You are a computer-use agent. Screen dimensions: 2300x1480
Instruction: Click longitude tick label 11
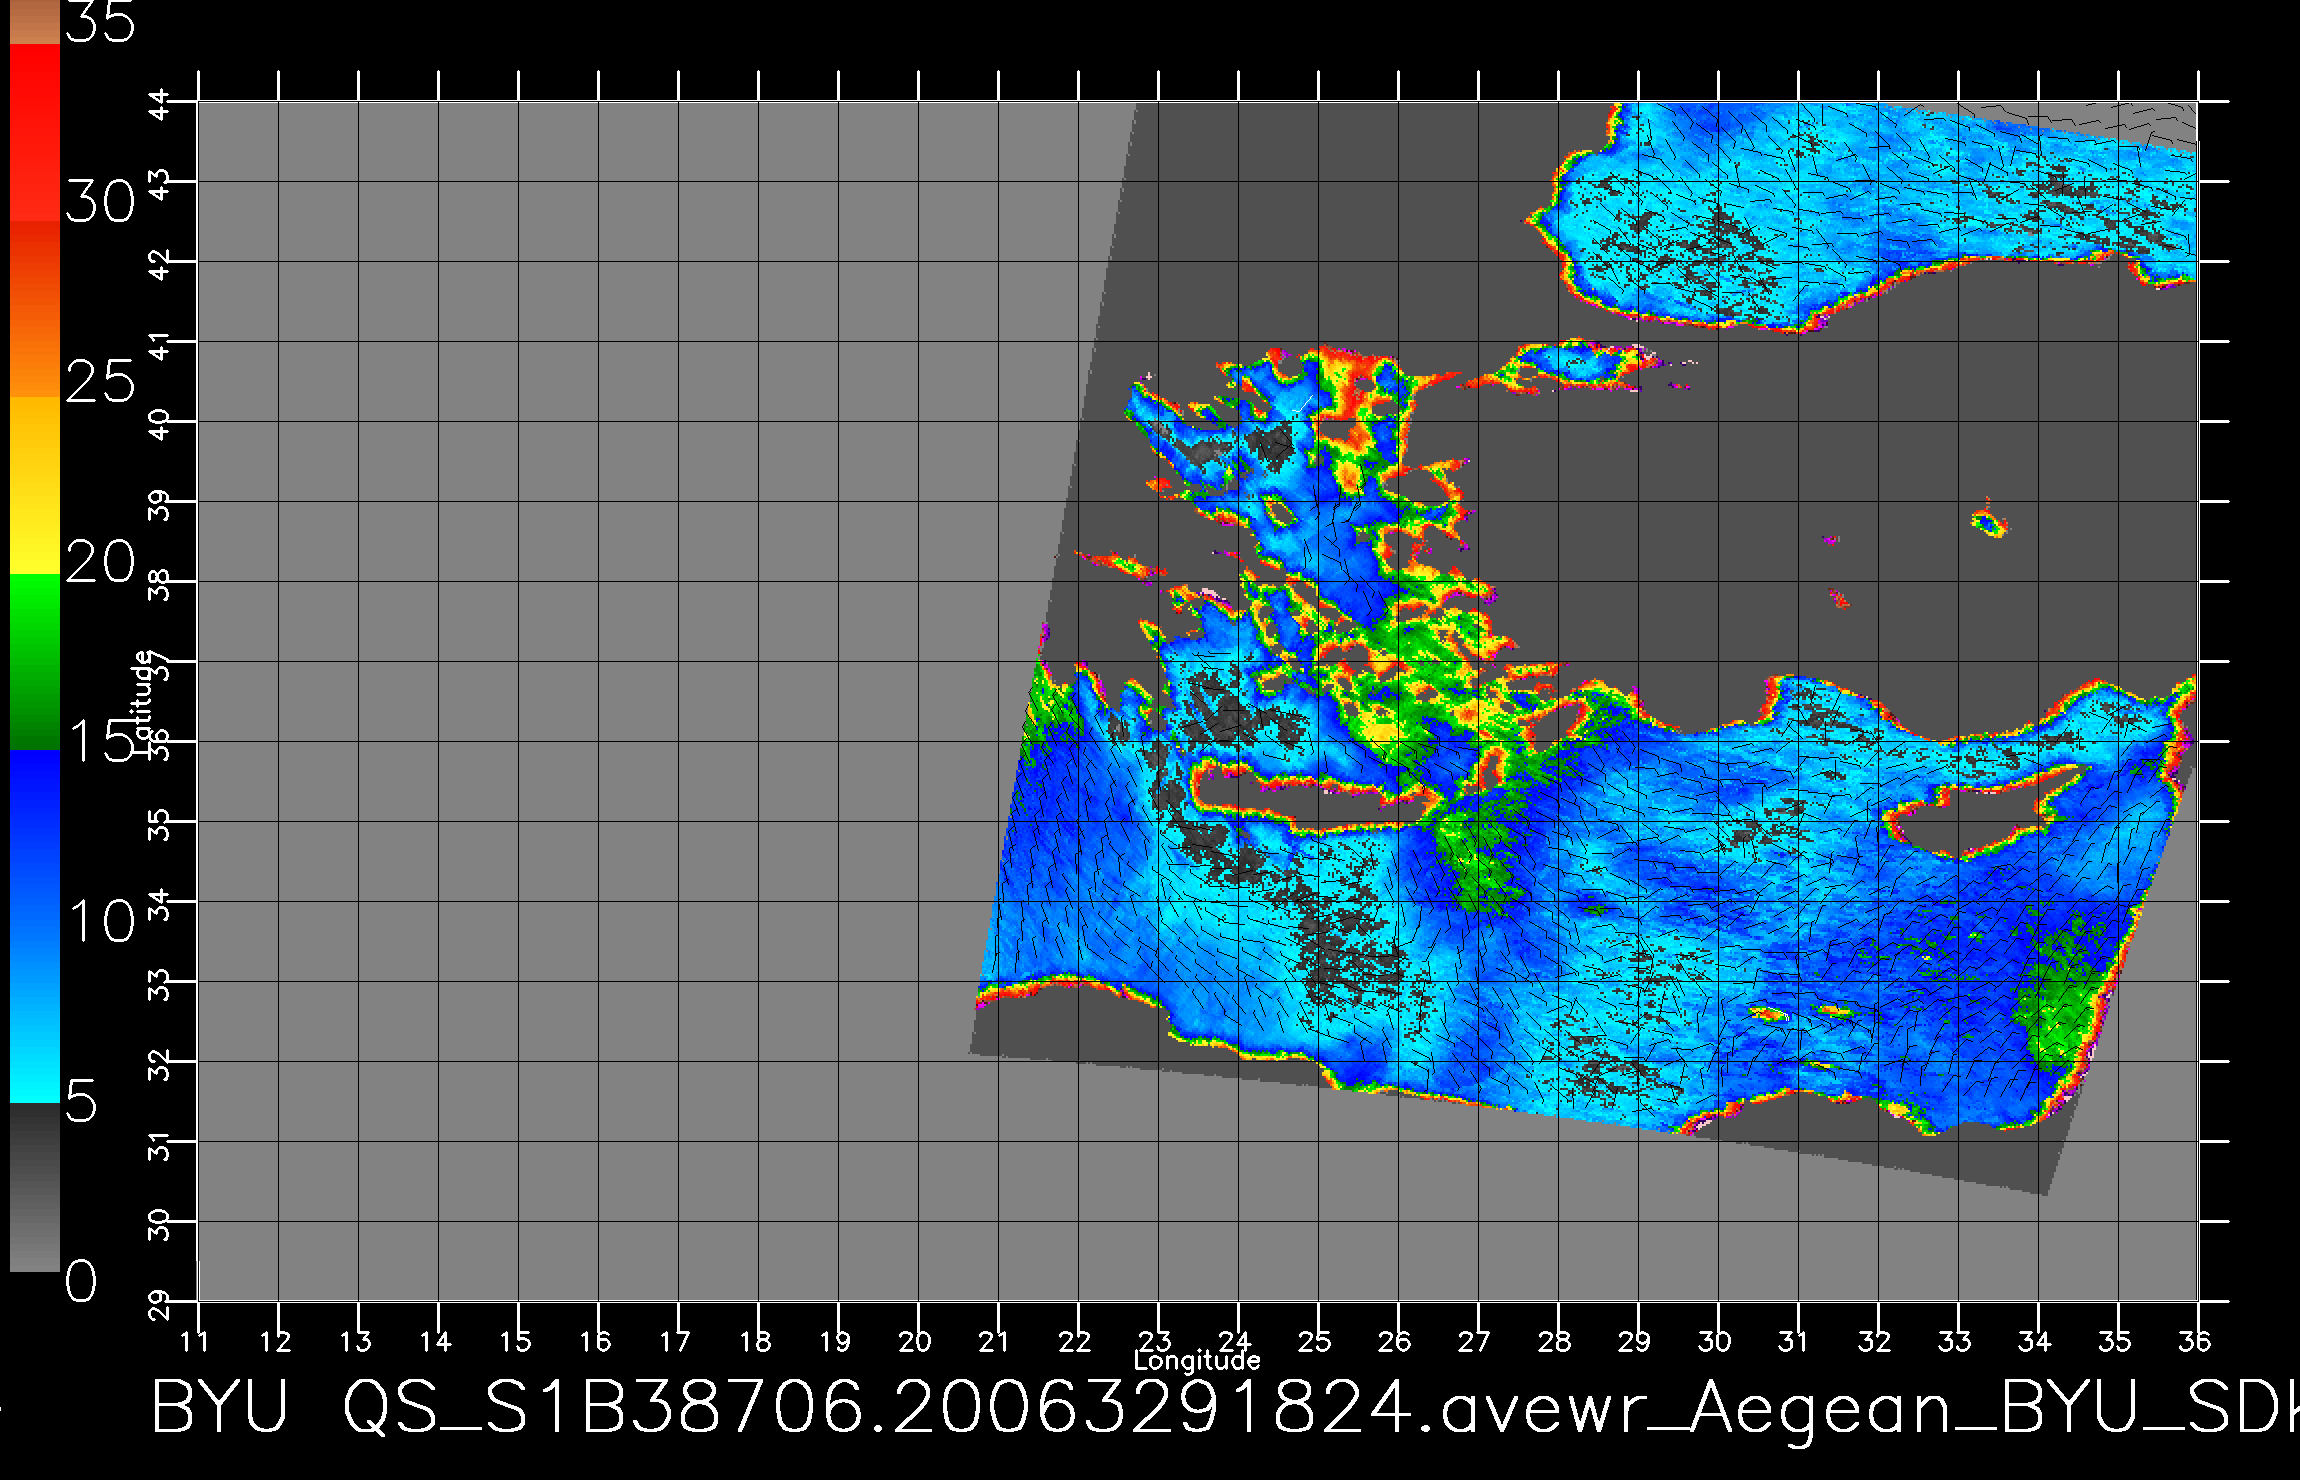(195, 1342)
